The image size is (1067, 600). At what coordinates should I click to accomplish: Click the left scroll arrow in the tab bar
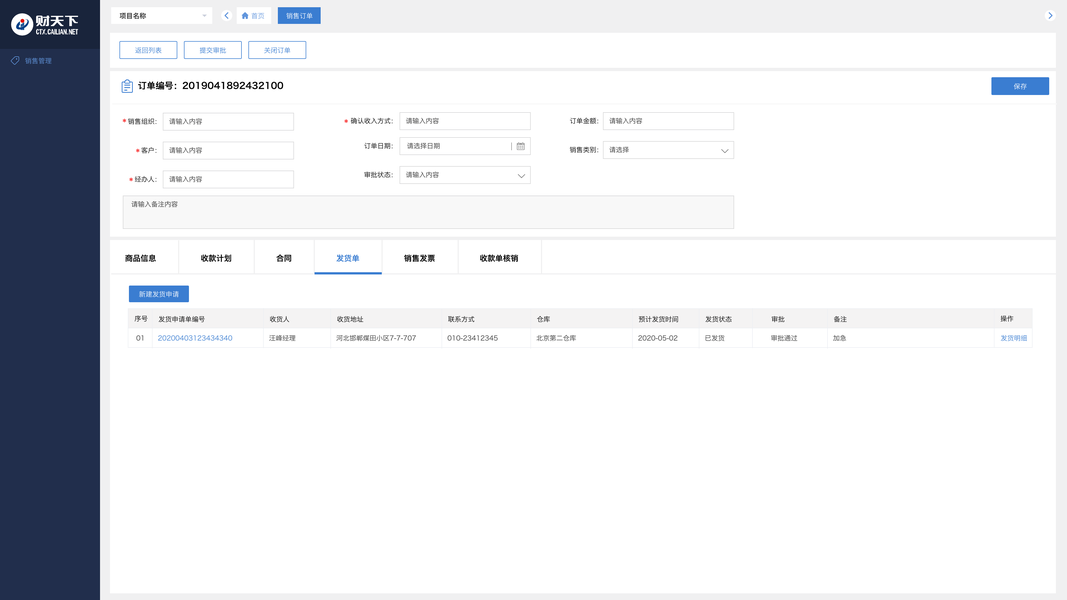227,16
